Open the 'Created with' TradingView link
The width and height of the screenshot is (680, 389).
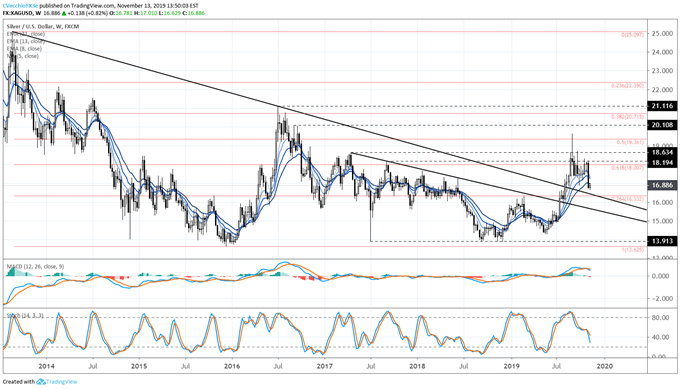tap(40, 382)
